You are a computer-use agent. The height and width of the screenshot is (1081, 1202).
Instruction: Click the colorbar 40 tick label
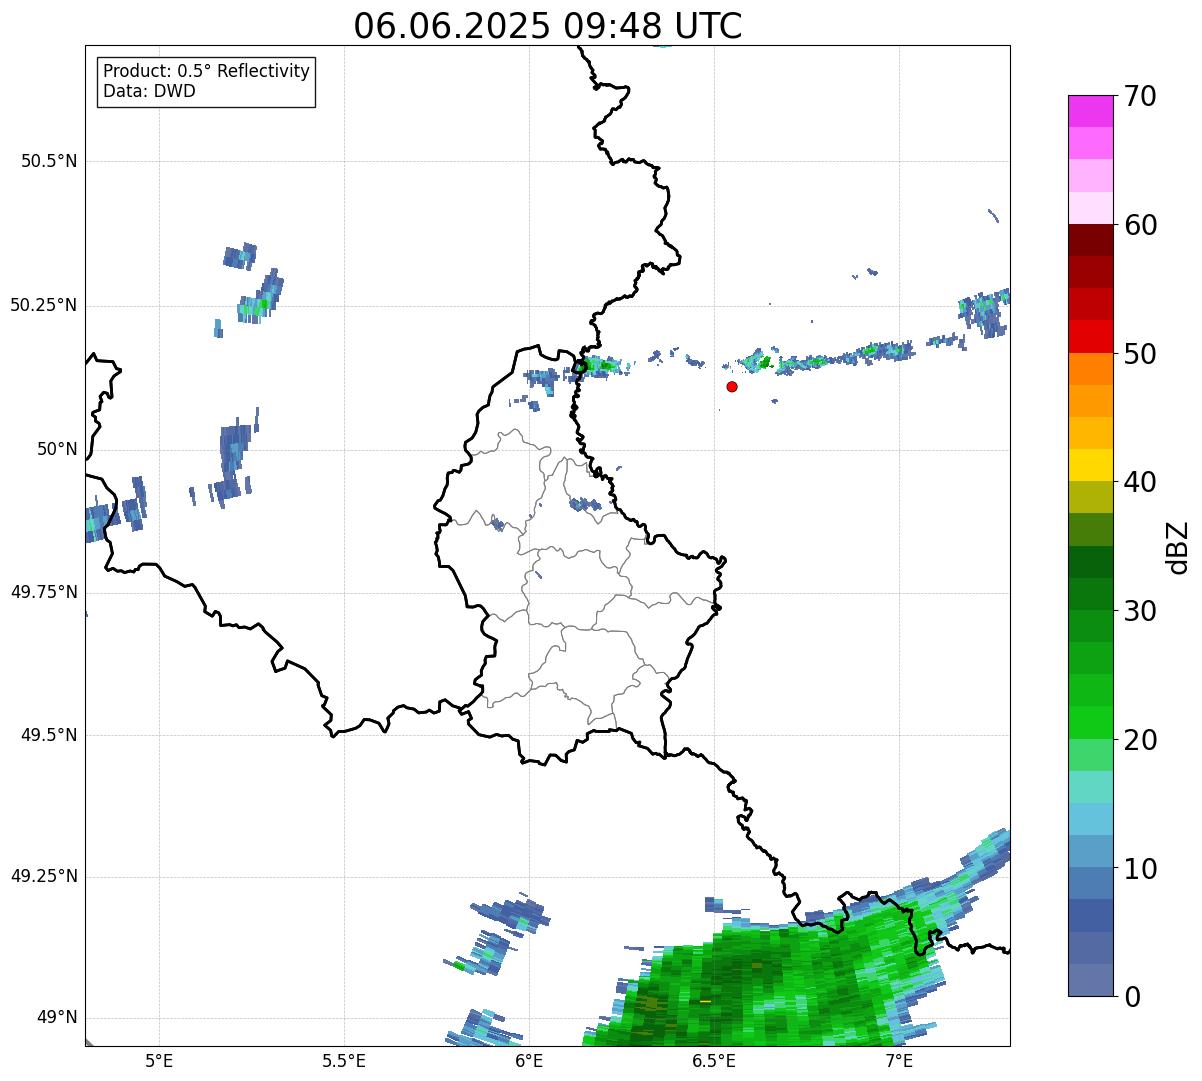coord(1140,482)
